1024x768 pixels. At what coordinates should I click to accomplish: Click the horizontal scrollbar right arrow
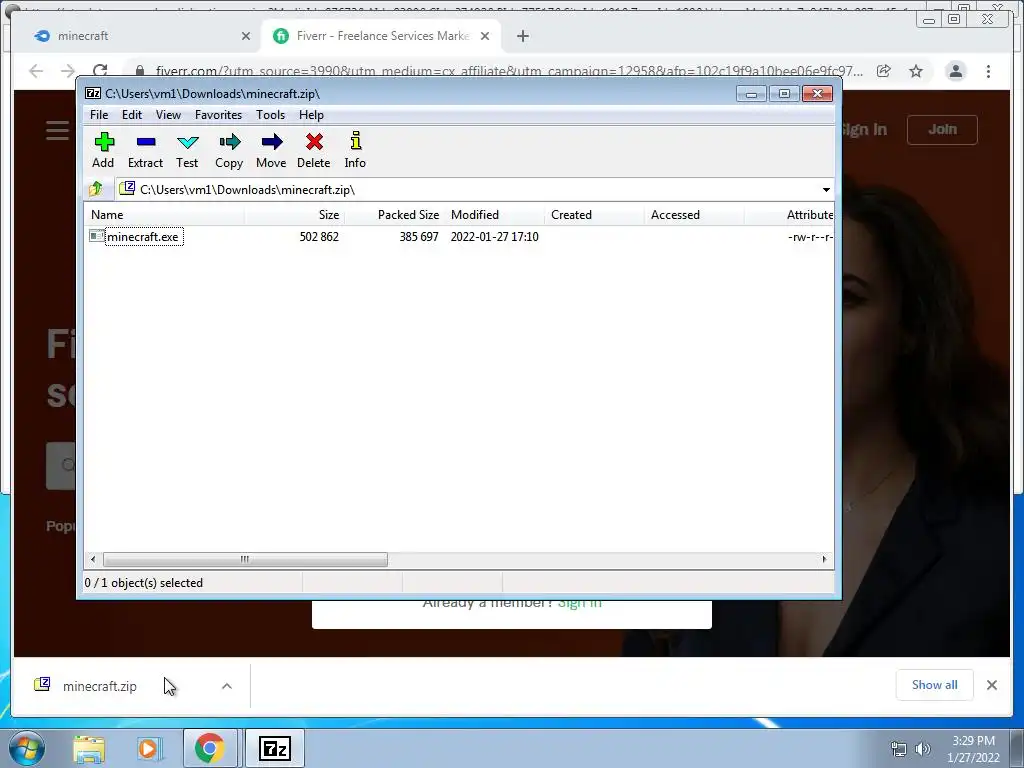pos(824,560)
